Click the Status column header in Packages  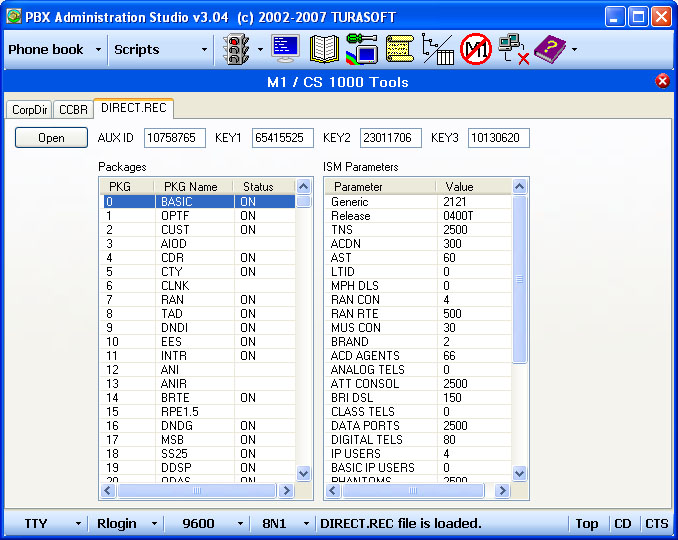[264, 186]
